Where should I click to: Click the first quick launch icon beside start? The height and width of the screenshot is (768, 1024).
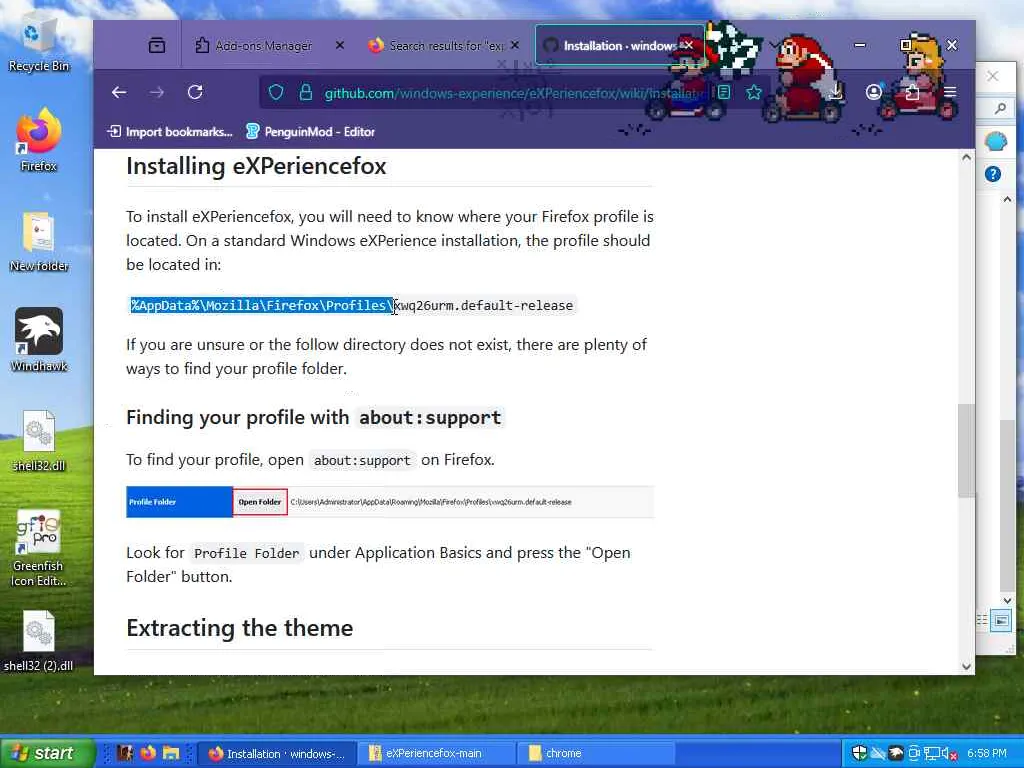[x=125, y=753]
